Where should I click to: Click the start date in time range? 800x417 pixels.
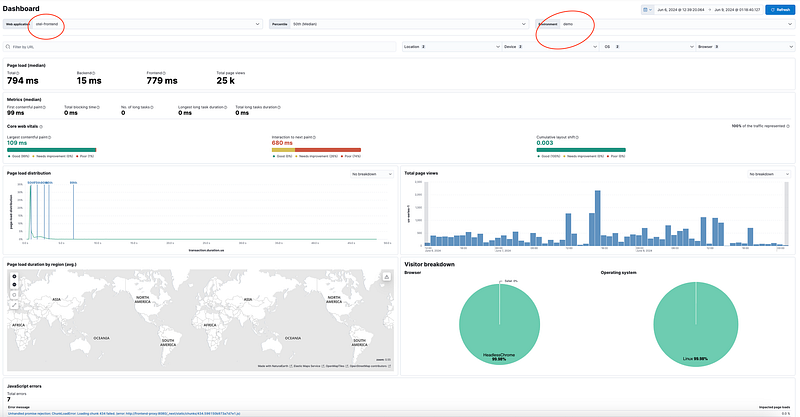pyautogui.click(x=681, y=10)
